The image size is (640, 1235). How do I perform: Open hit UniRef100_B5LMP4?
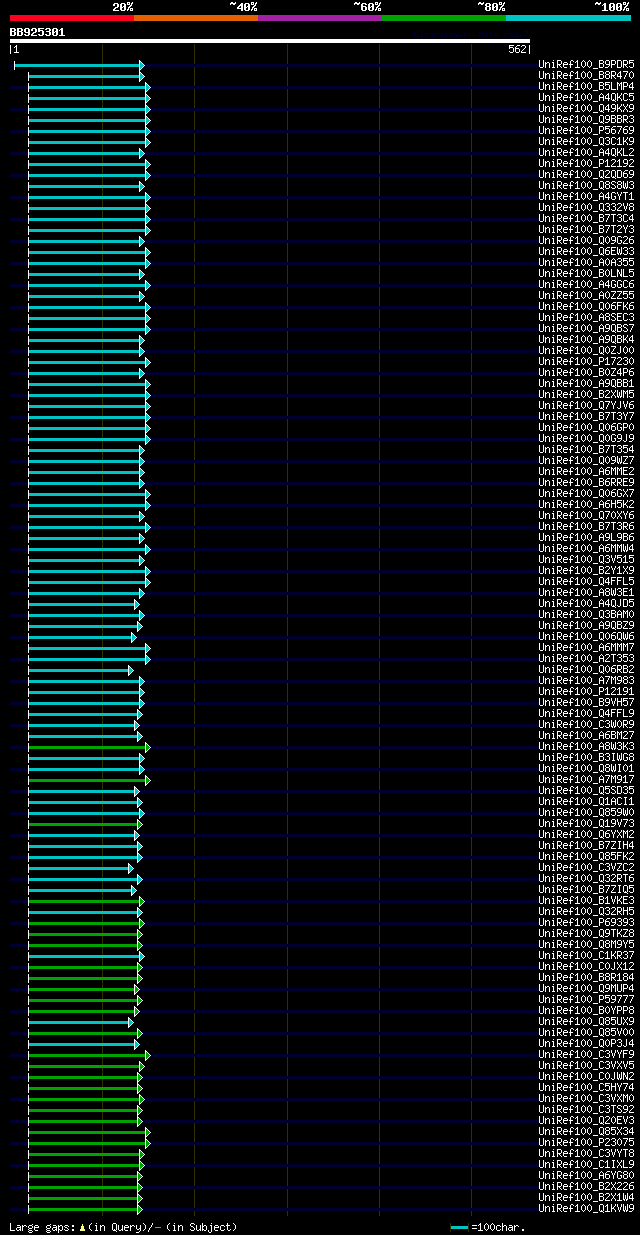[586, 86]
